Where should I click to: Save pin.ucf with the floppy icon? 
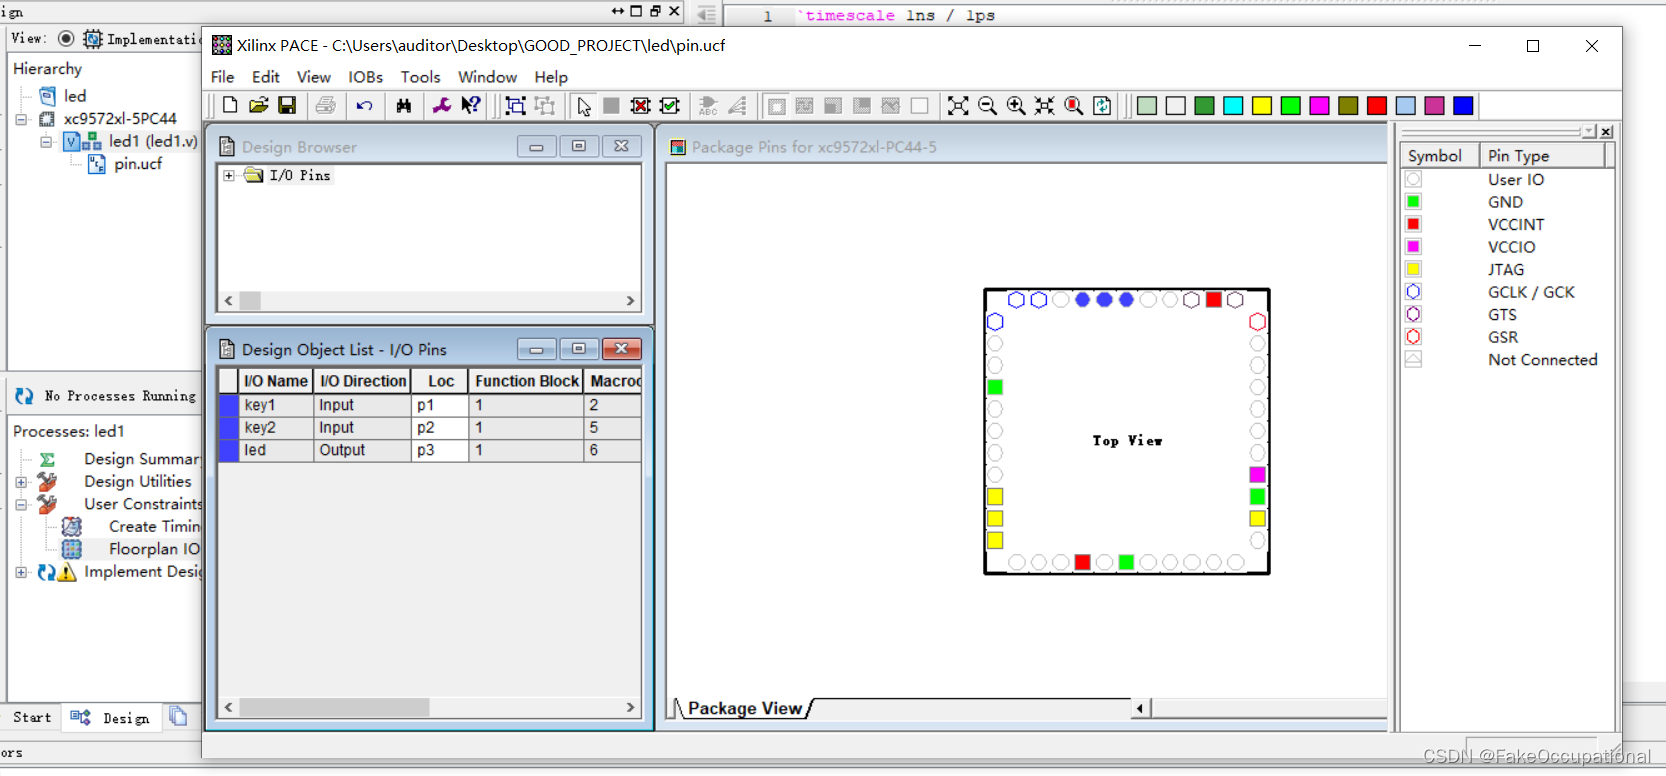287,105
